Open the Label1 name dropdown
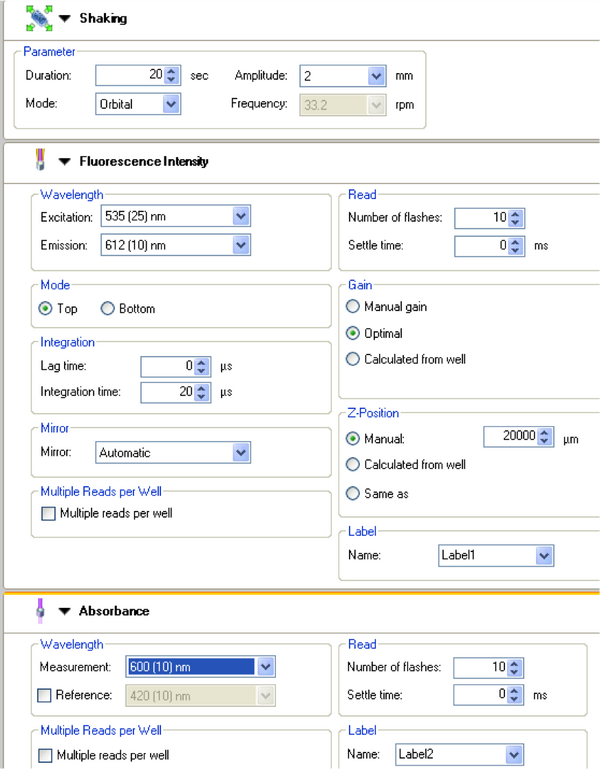The width and height of the screenshot is (600, 769). coord(543,555)
